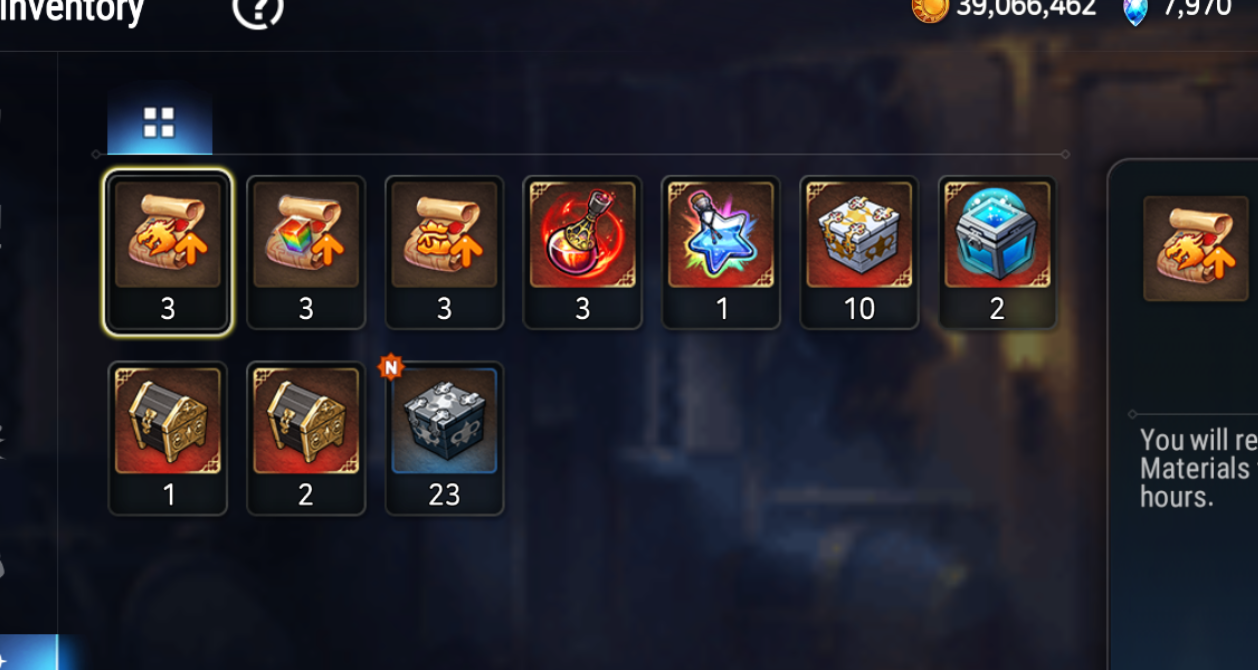Select the red flaming potion flask
The height and width of the screenshot is (670, 1258).
pos(582,252)
